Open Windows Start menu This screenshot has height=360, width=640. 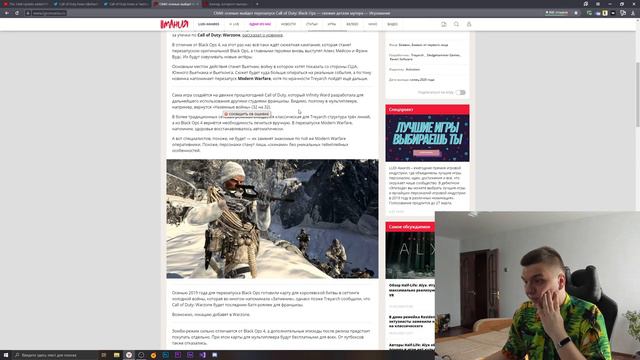coord(6,355)
